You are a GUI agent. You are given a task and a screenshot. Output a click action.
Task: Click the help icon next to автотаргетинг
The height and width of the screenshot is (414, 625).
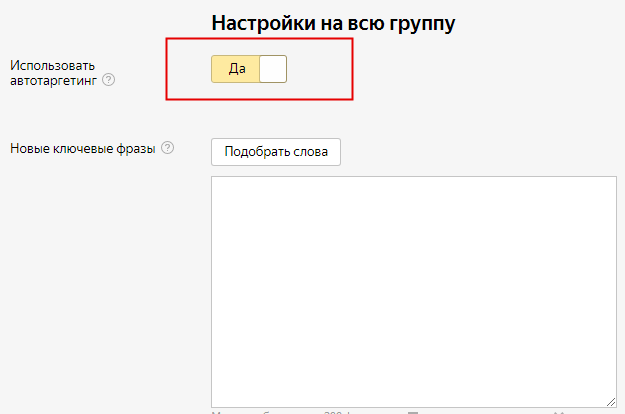pos(109,80)
